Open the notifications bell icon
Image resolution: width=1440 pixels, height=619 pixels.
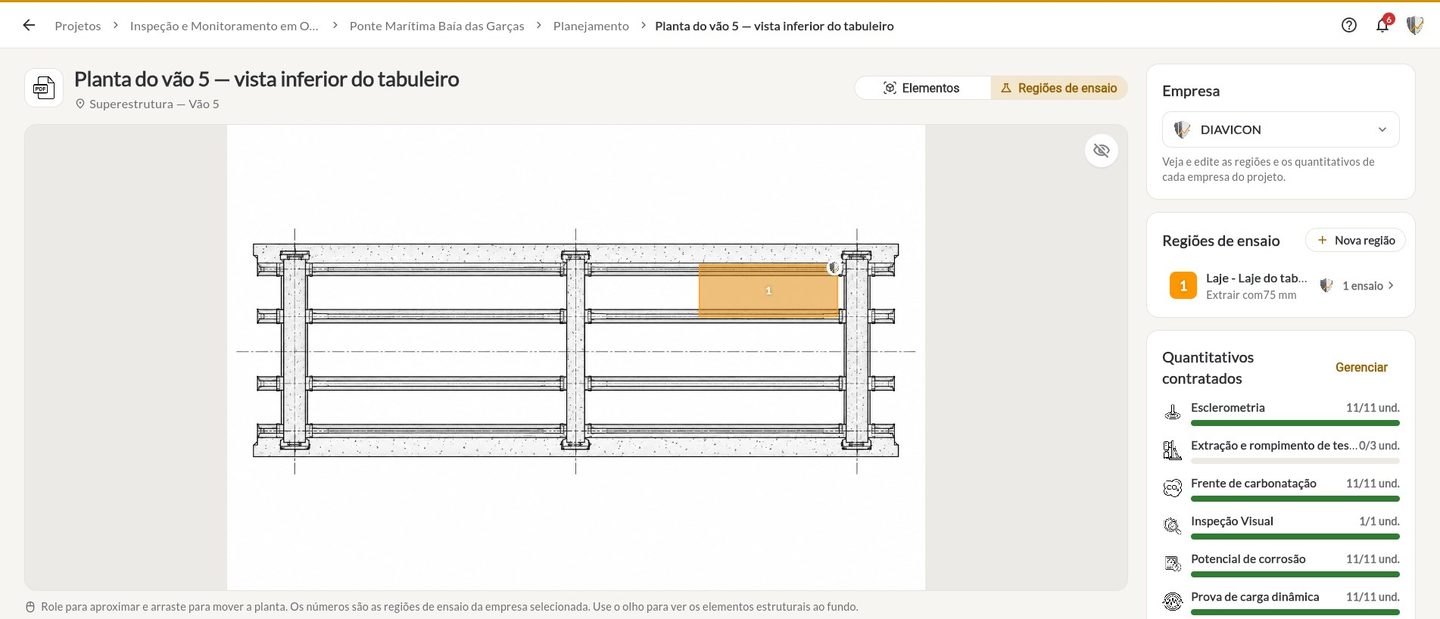tap(1383, 25)
